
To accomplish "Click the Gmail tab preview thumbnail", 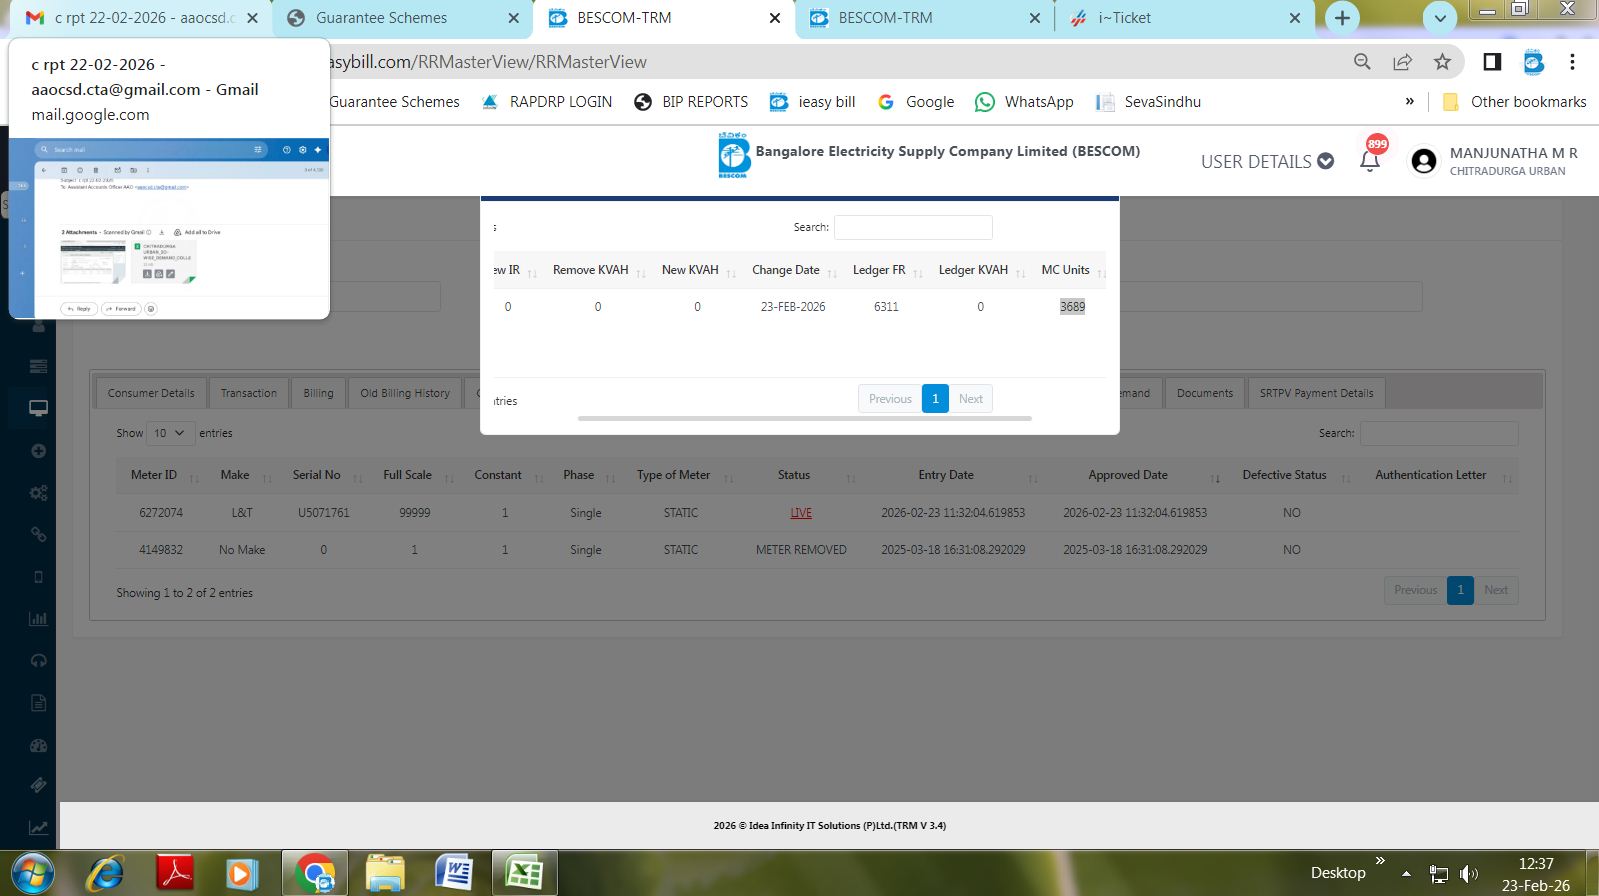I will (x=170, y=229).
